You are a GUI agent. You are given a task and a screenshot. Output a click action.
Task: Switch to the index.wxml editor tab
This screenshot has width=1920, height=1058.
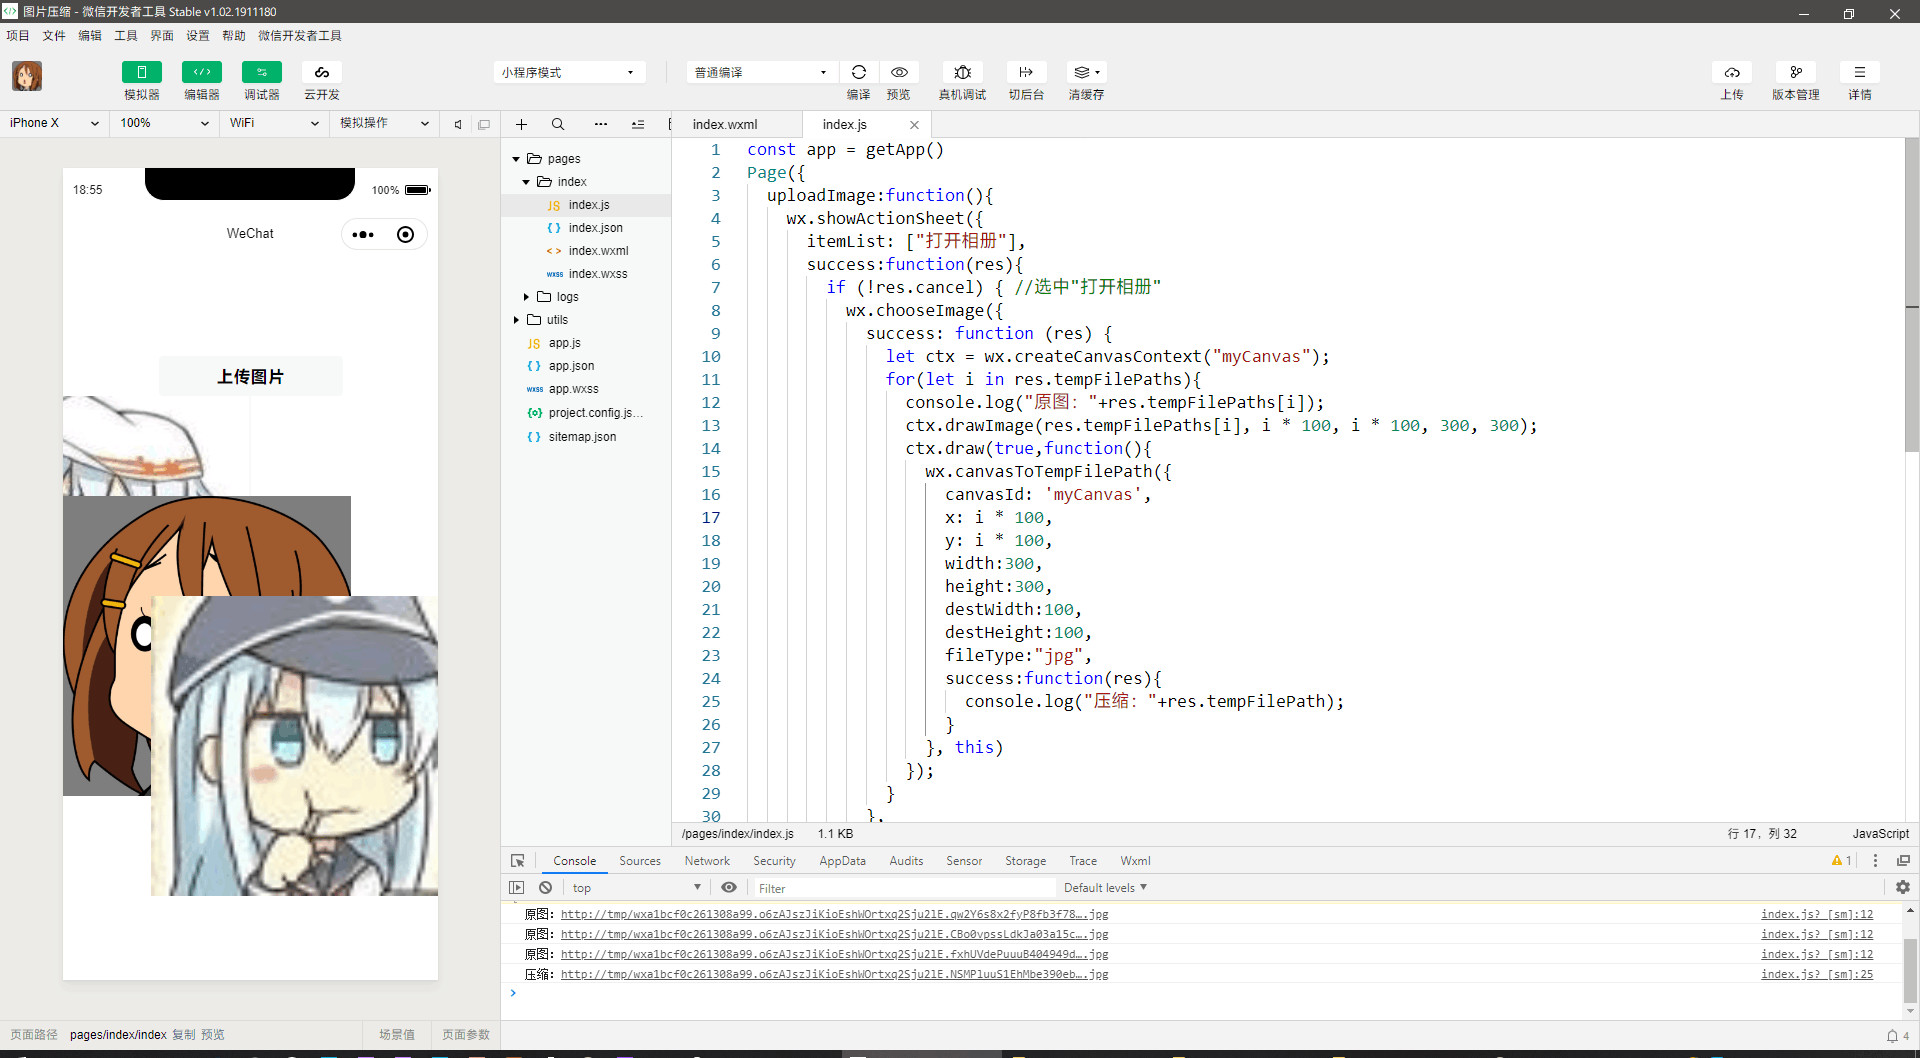(x=725, y=125)
